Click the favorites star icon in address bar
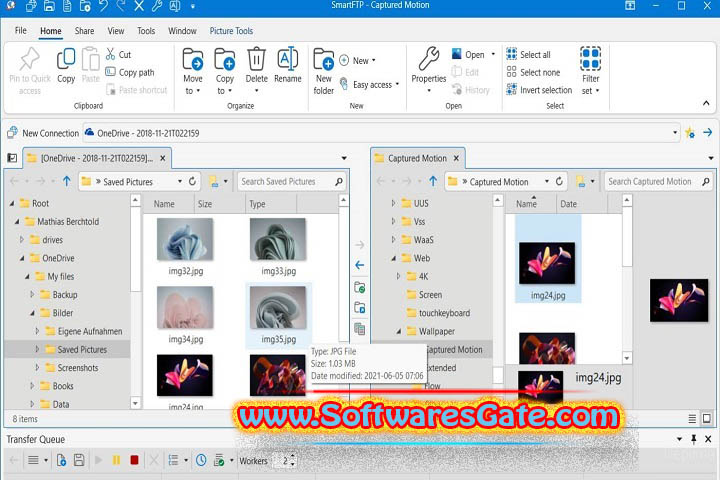720x480 pixels. tap(689, 133)
